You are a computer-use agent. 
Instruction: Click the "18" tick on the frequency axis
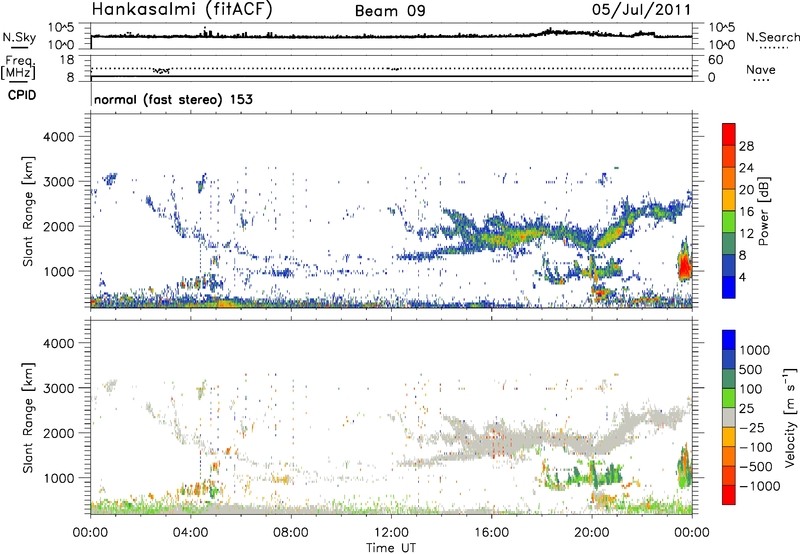click(66, 60)
